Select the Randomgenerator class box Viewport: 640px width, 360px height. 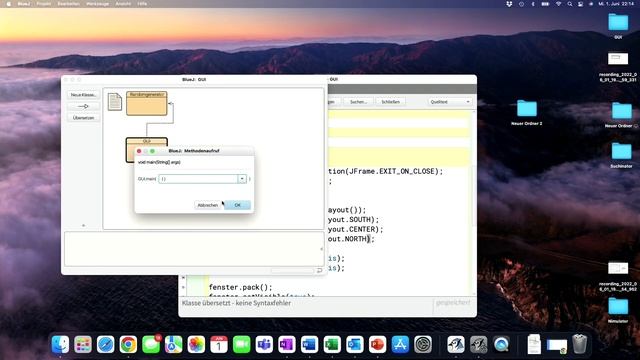(x=147, y=103)
